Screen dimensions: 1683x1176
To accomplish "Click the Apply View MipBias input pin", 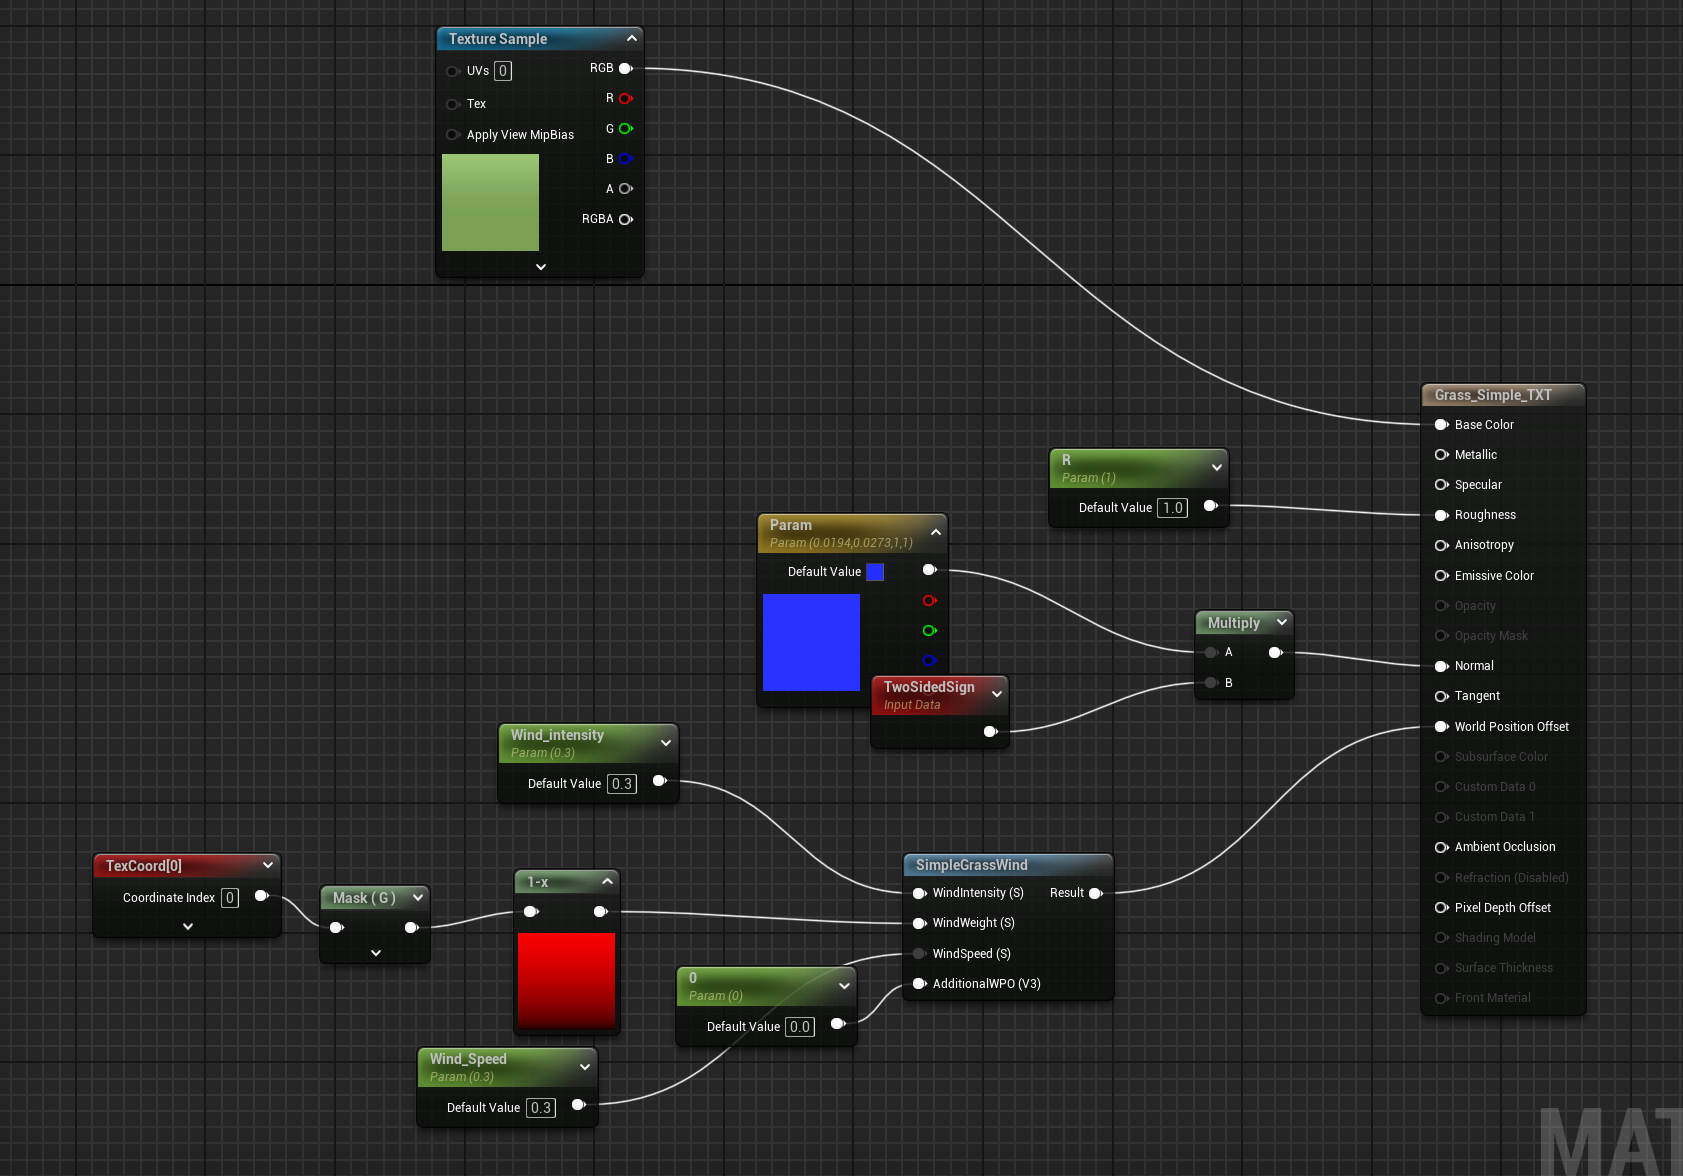I will (x=453, y=134).
